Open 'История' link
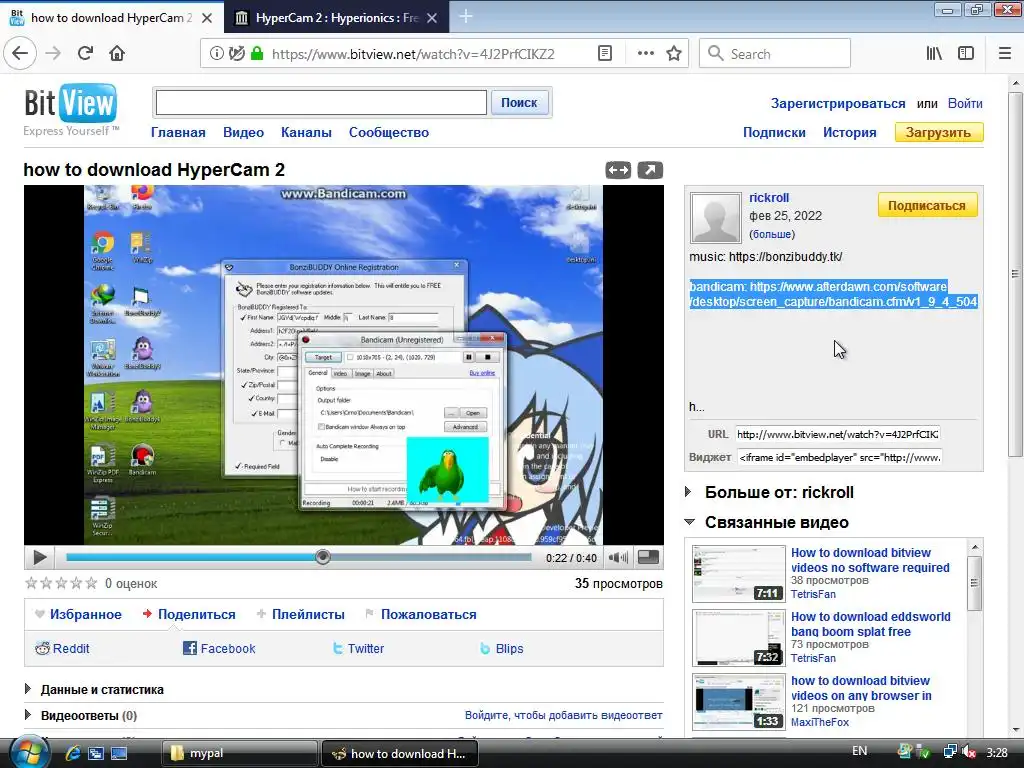1024x768 pixels. point(850,133)
